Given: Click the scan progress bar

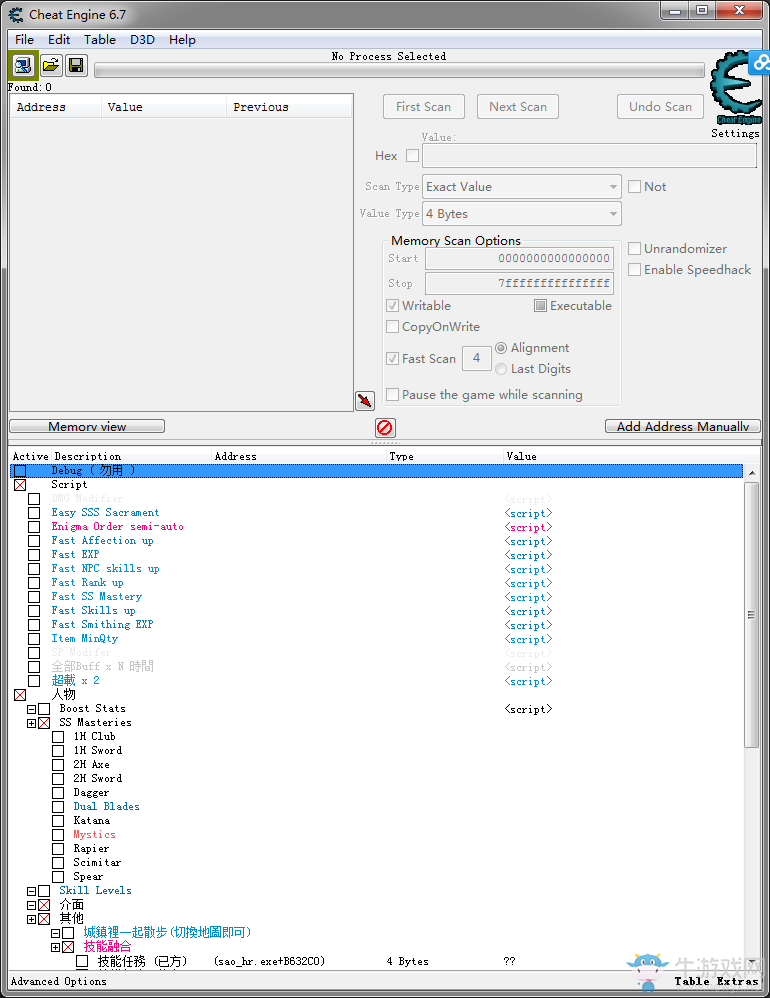Looking at the screenshot, I should pyautogui.click(x=399, y=70).
